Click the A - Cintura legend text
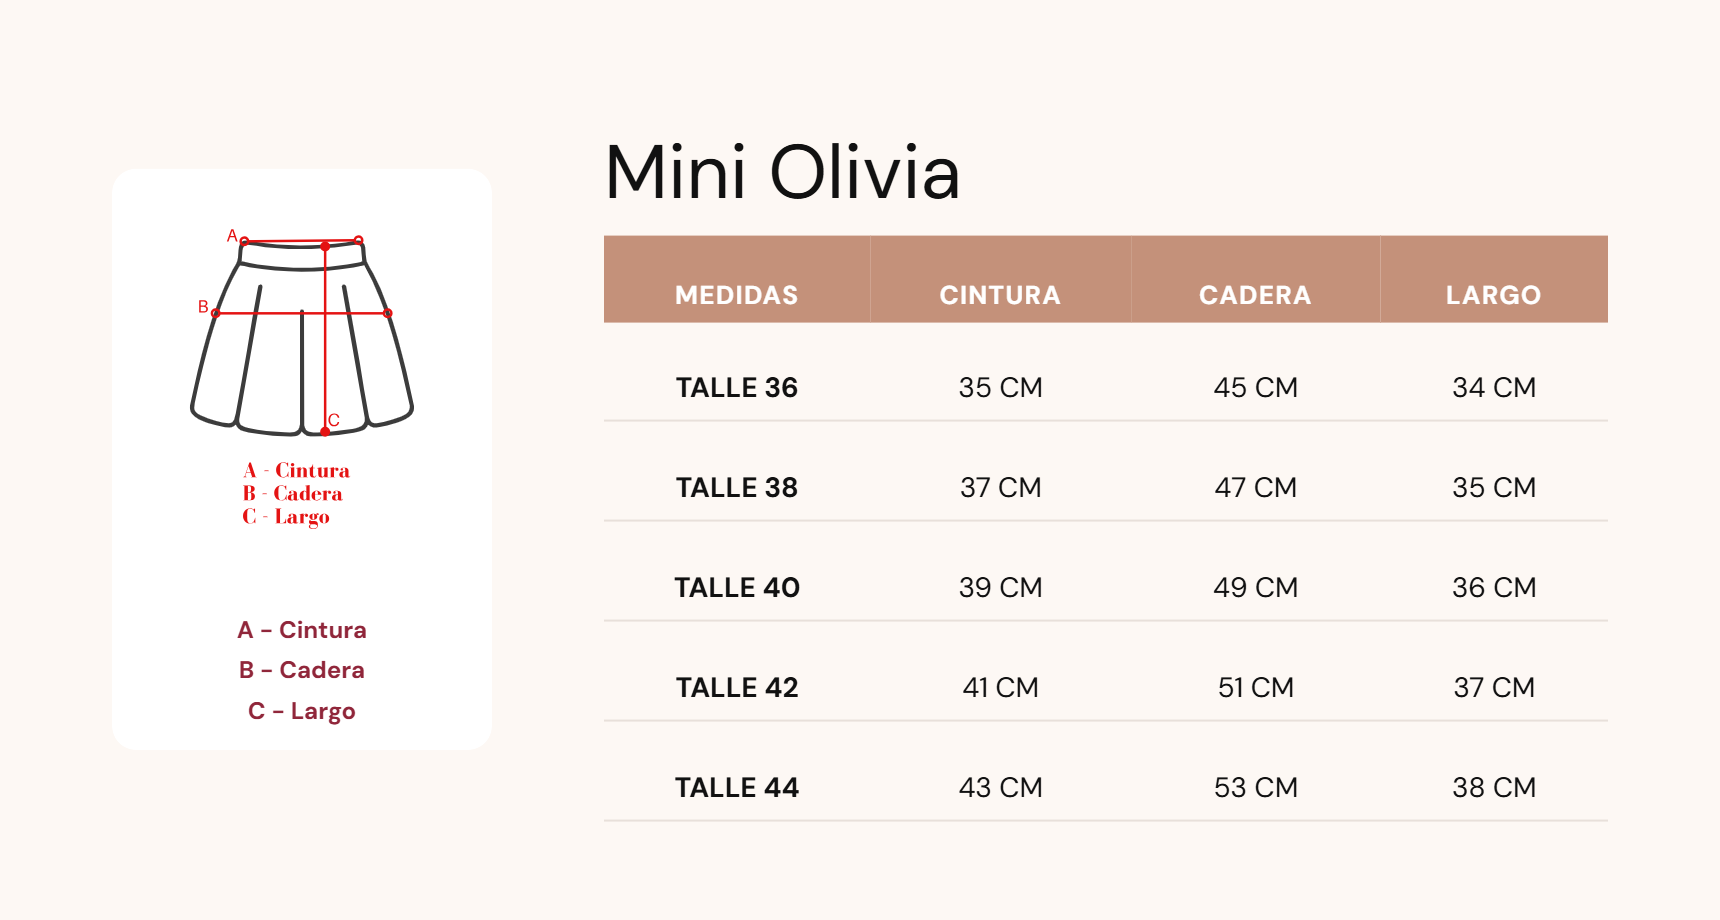This screenshot has width=1720, height=920. (x=302, y=630)
